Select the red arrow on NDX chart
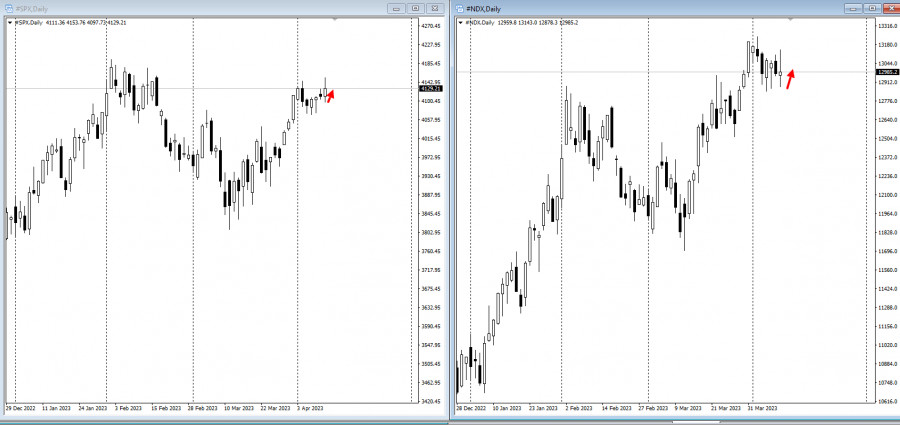The height and width of the screenshot is (425, 900). 790,78
